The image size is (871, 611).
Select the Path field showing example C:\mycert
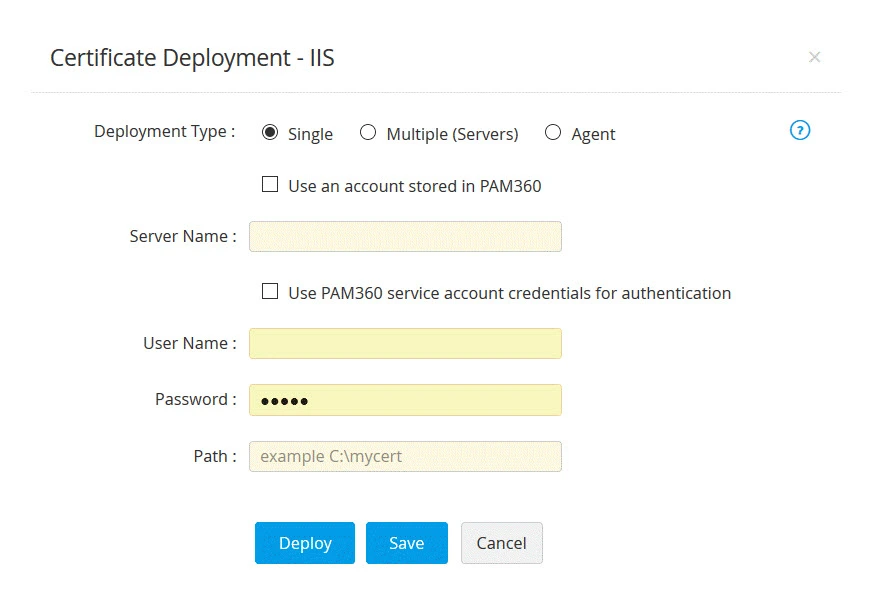(405, 456)
